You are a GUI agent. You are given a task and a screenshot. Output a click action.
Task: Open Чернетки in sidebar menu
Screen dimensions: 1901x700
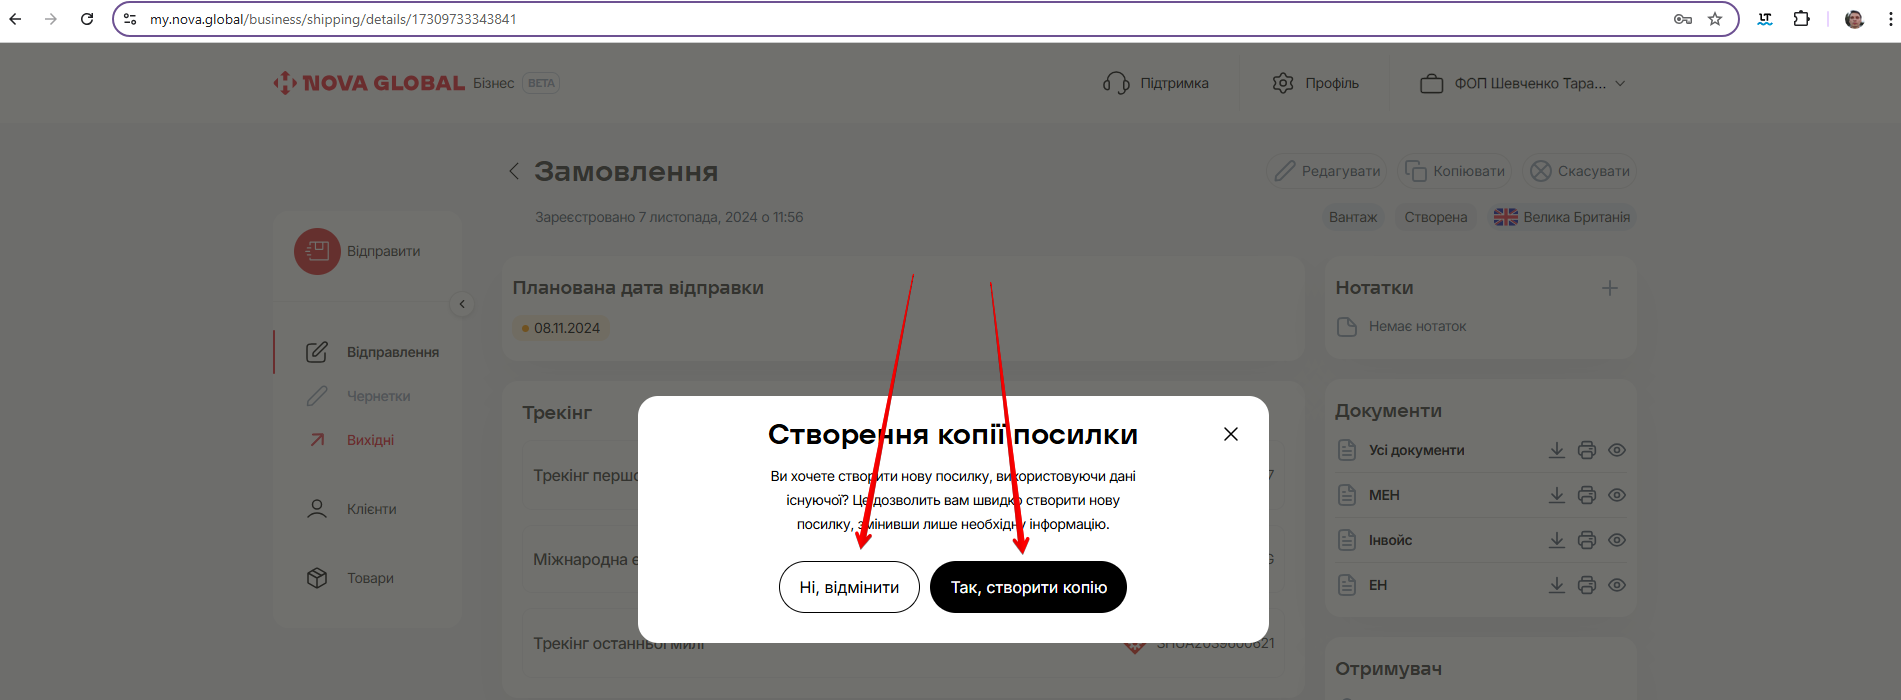[x=378, y=396]
